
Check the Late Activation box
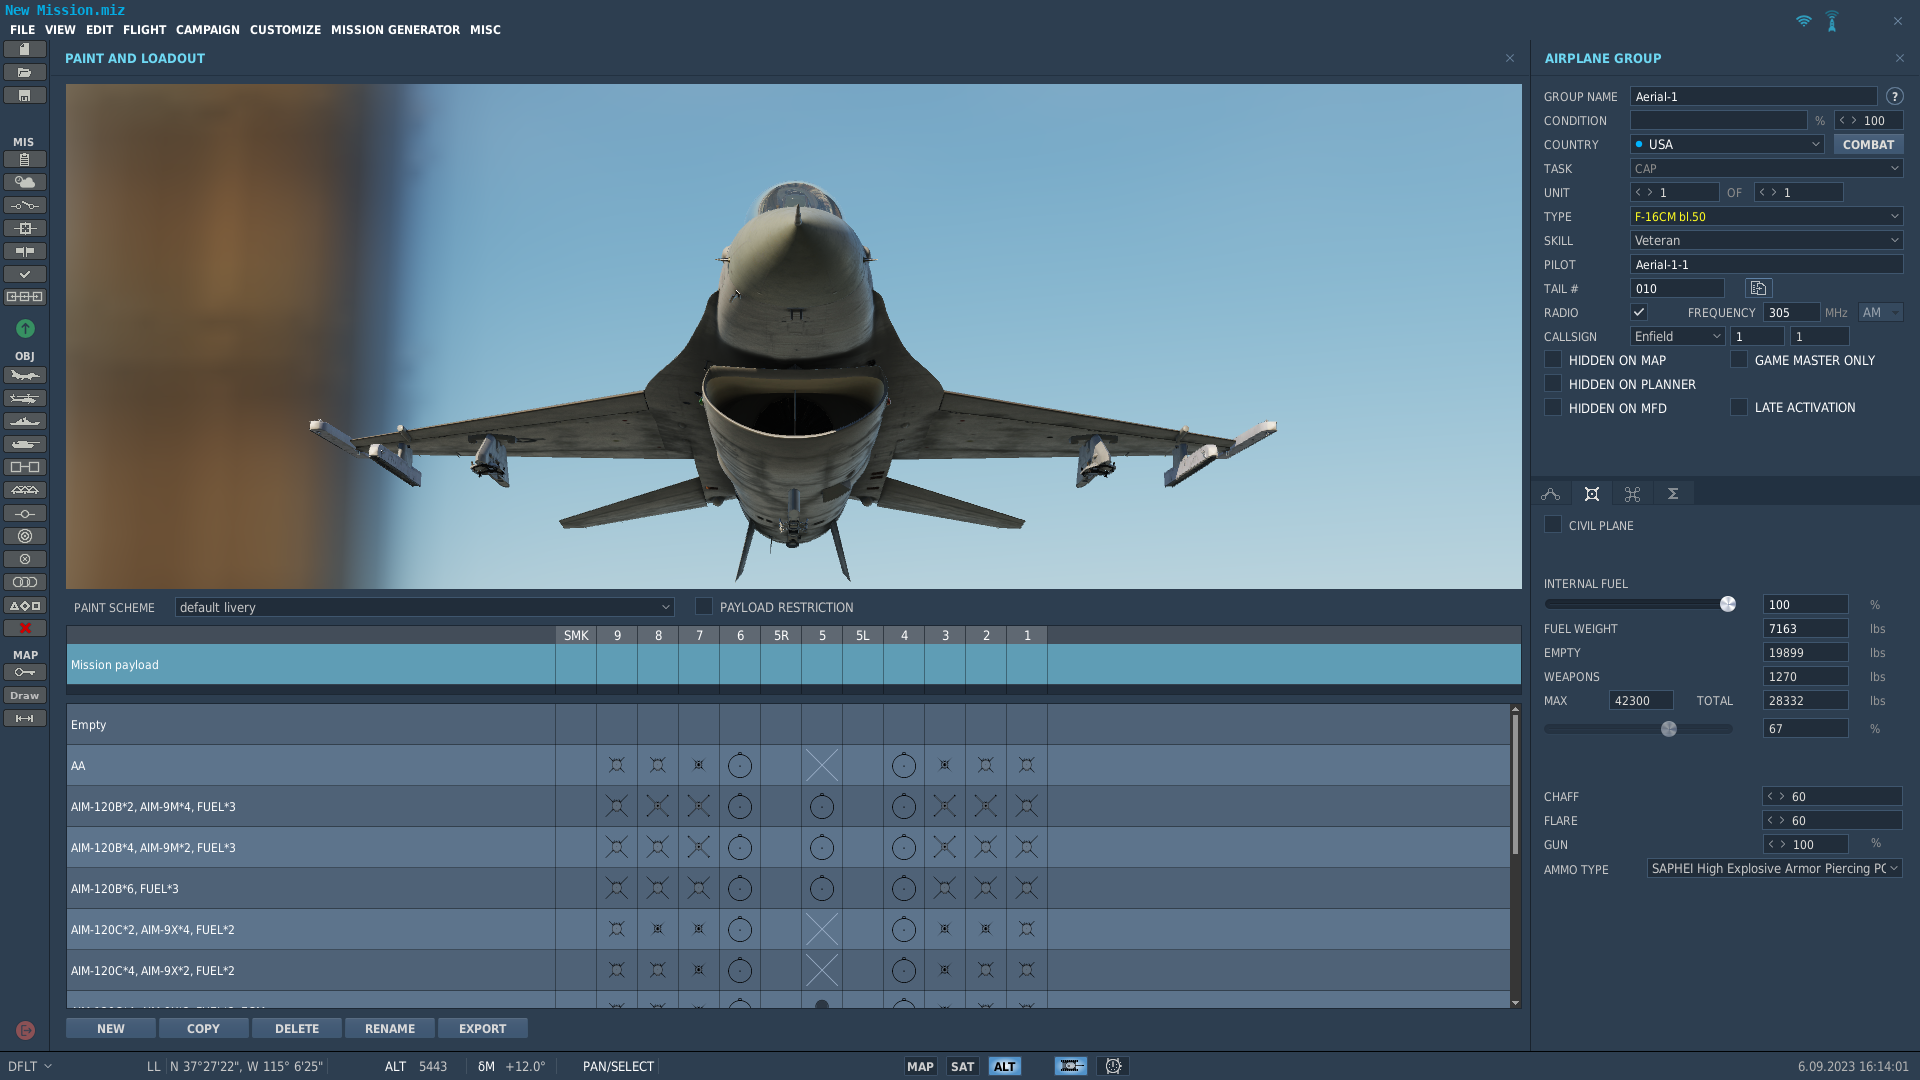1739,407
